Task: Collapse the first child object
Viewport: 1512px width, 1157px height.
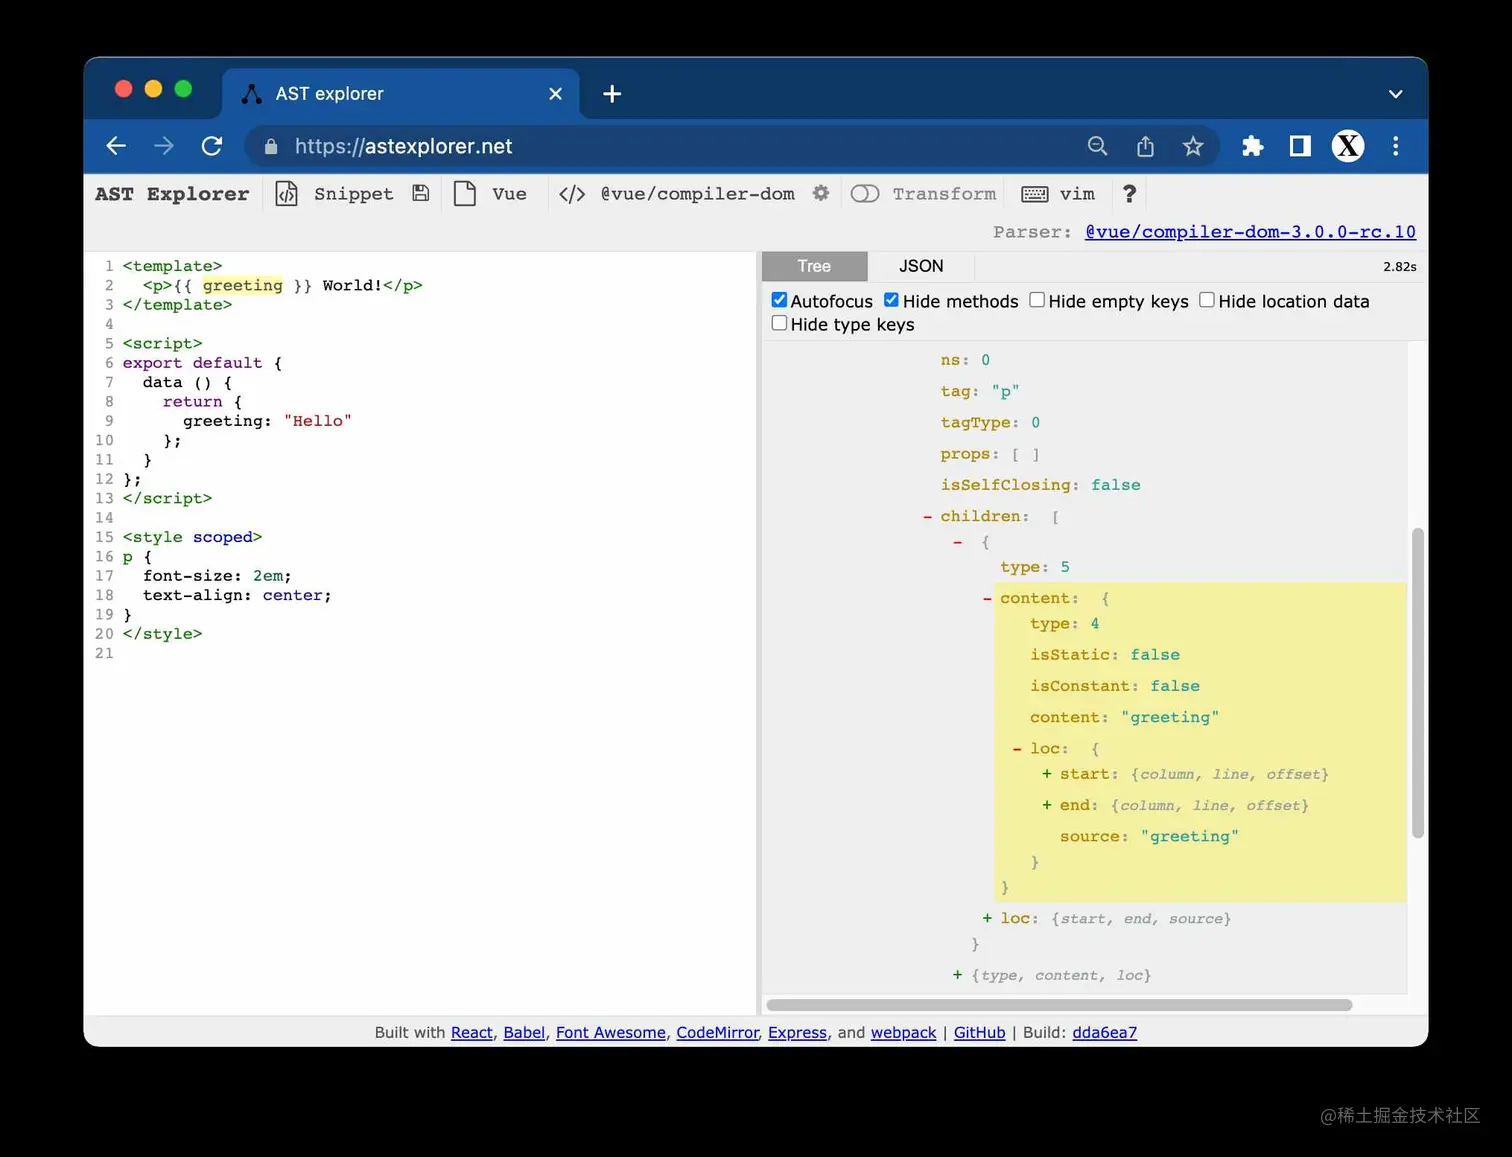Action: tap(958, 542)
